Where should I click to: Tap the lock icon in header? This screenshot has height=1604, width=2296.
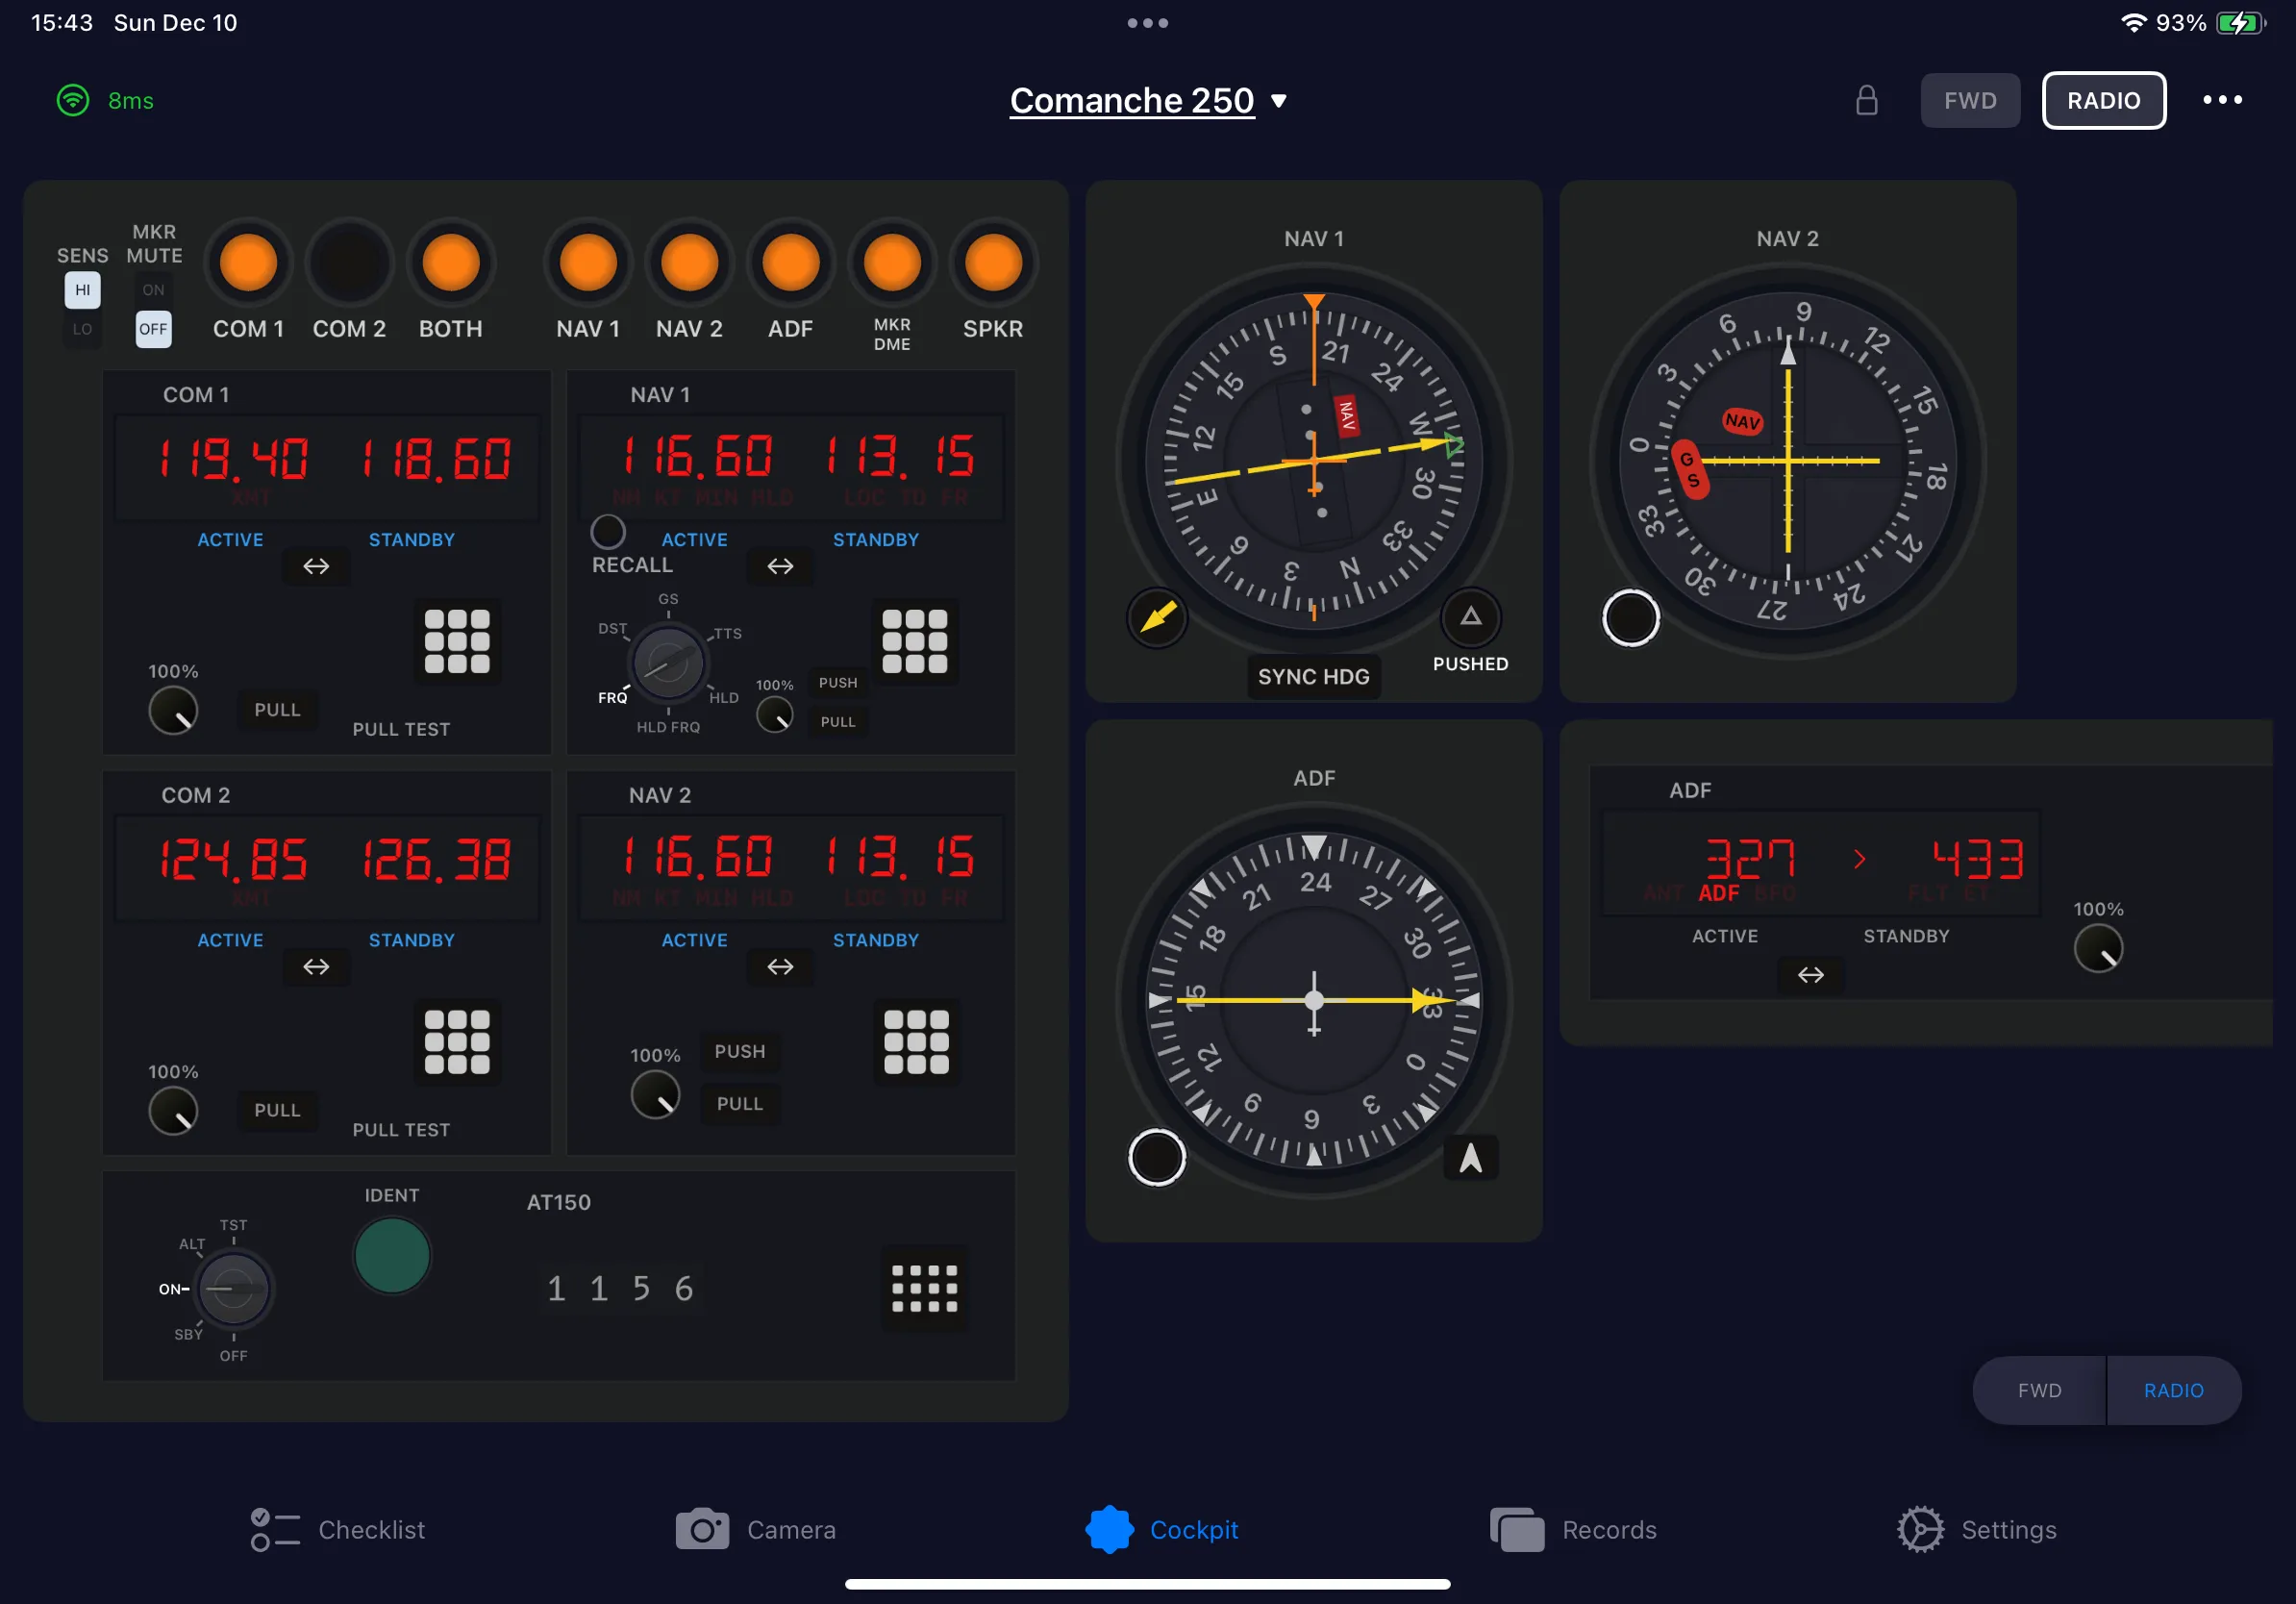(1866, 100)
